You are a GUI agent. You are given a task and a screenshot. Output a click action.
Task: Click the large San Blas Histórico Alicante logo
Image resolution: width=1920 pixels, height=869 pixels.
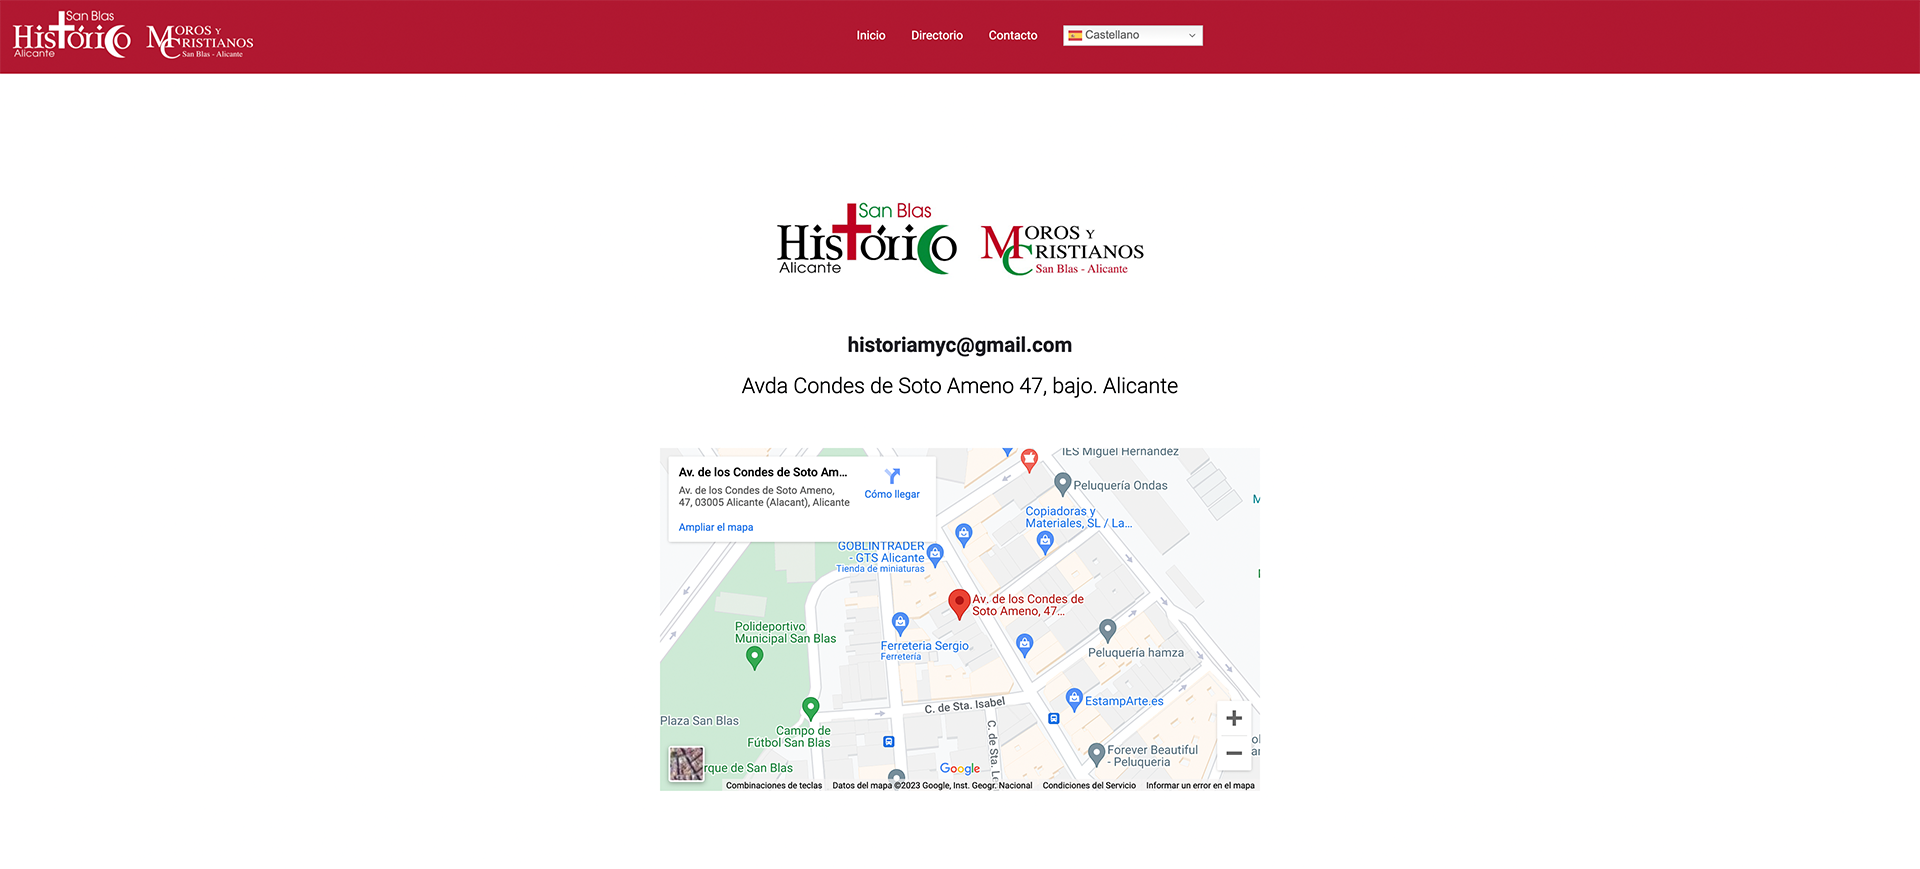coord(867,239)
